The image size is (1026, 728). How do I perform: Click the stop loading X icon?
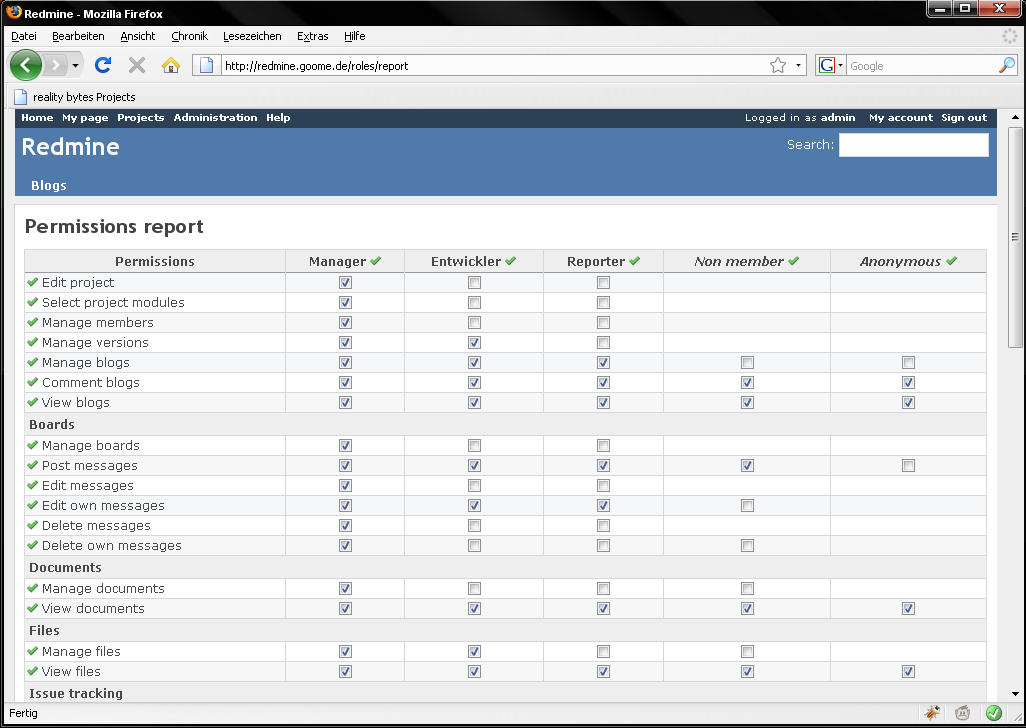(137, 65)
